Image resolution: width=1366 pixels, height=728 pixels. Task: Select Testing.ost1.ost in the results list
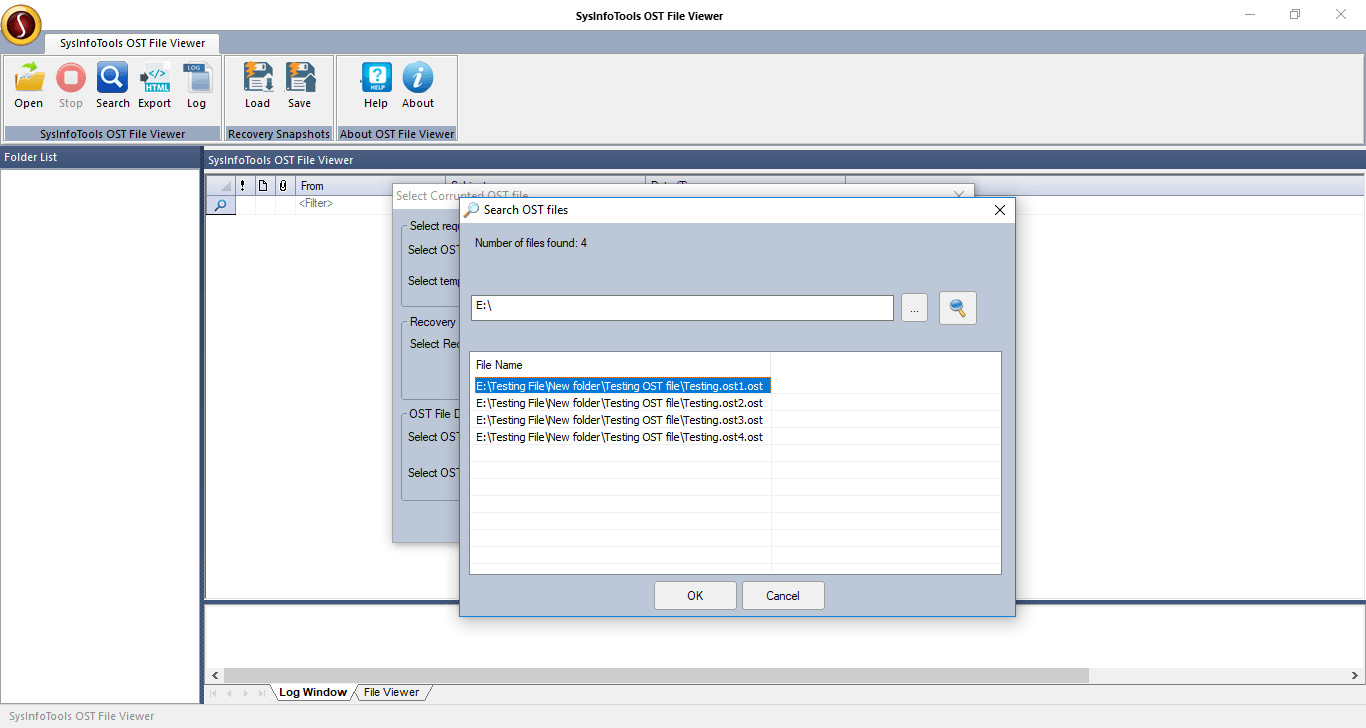click(x=620, y=386)
